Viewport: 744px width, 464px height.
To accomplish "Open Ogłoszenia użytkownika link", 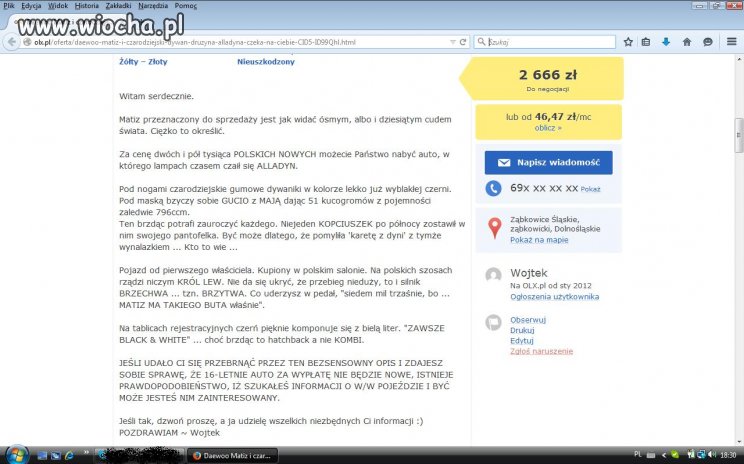I will coord(555,297).
